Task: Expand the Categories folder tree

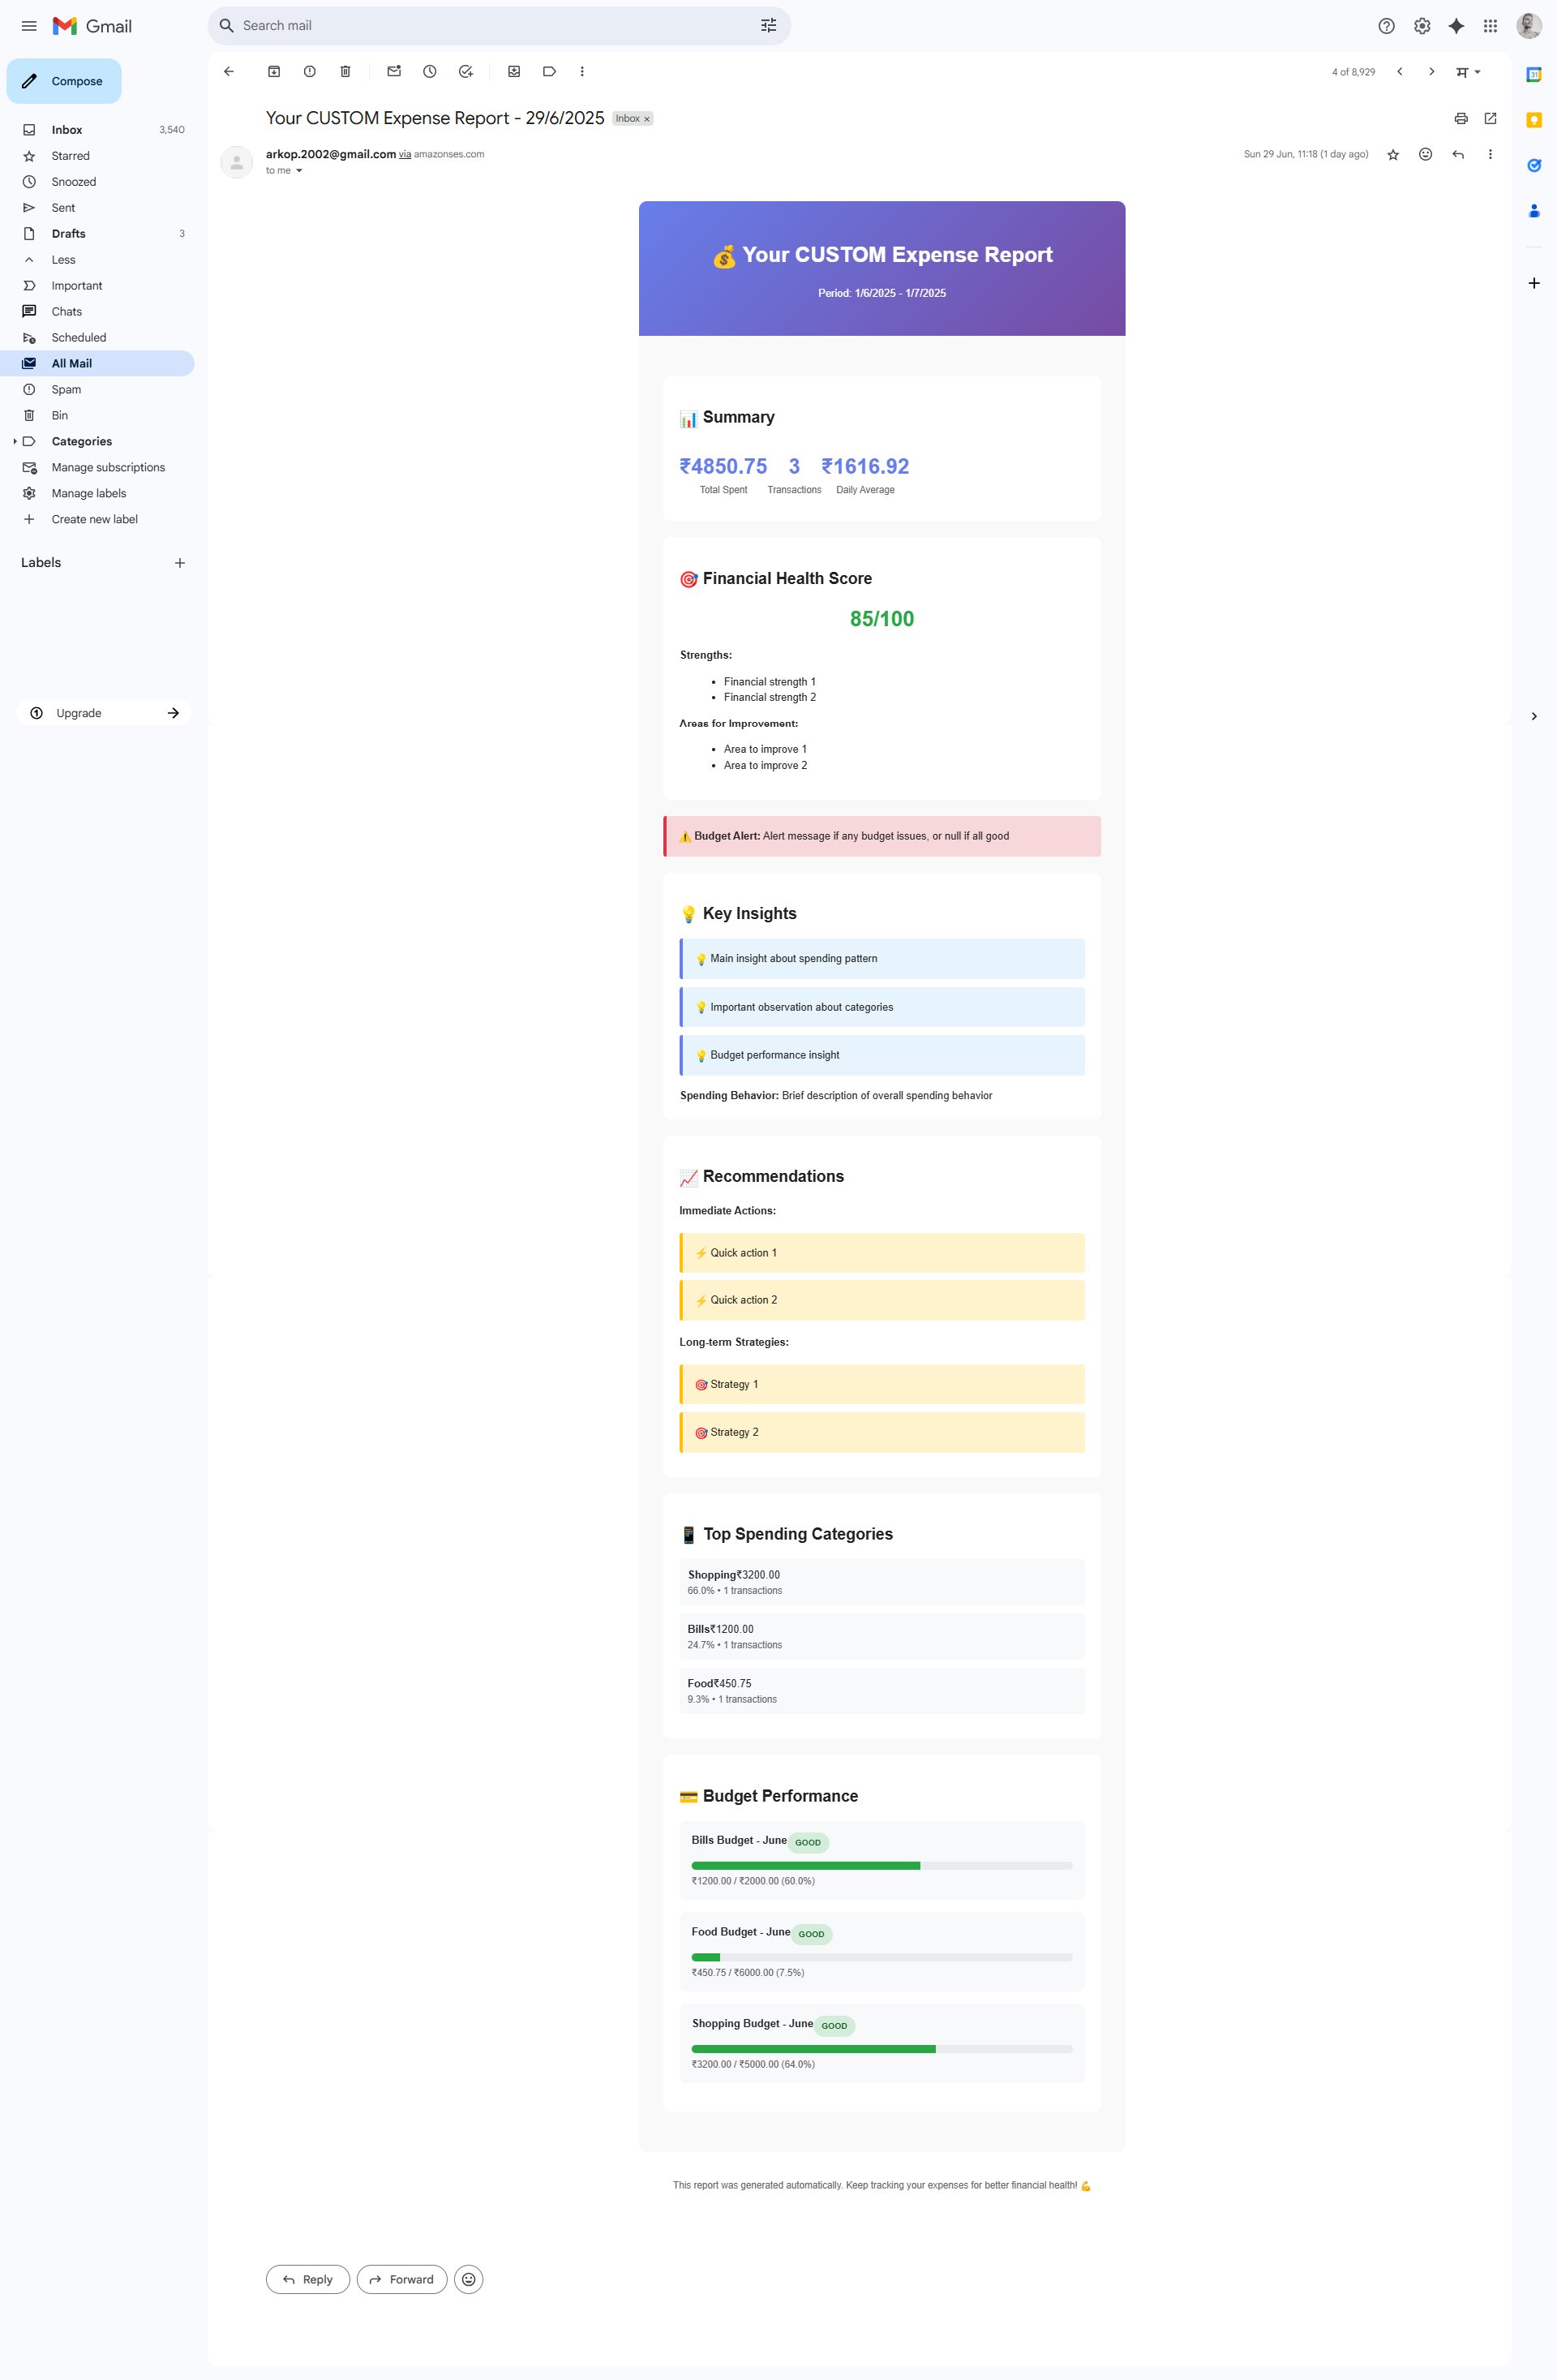Action: (x=14, y=441)
